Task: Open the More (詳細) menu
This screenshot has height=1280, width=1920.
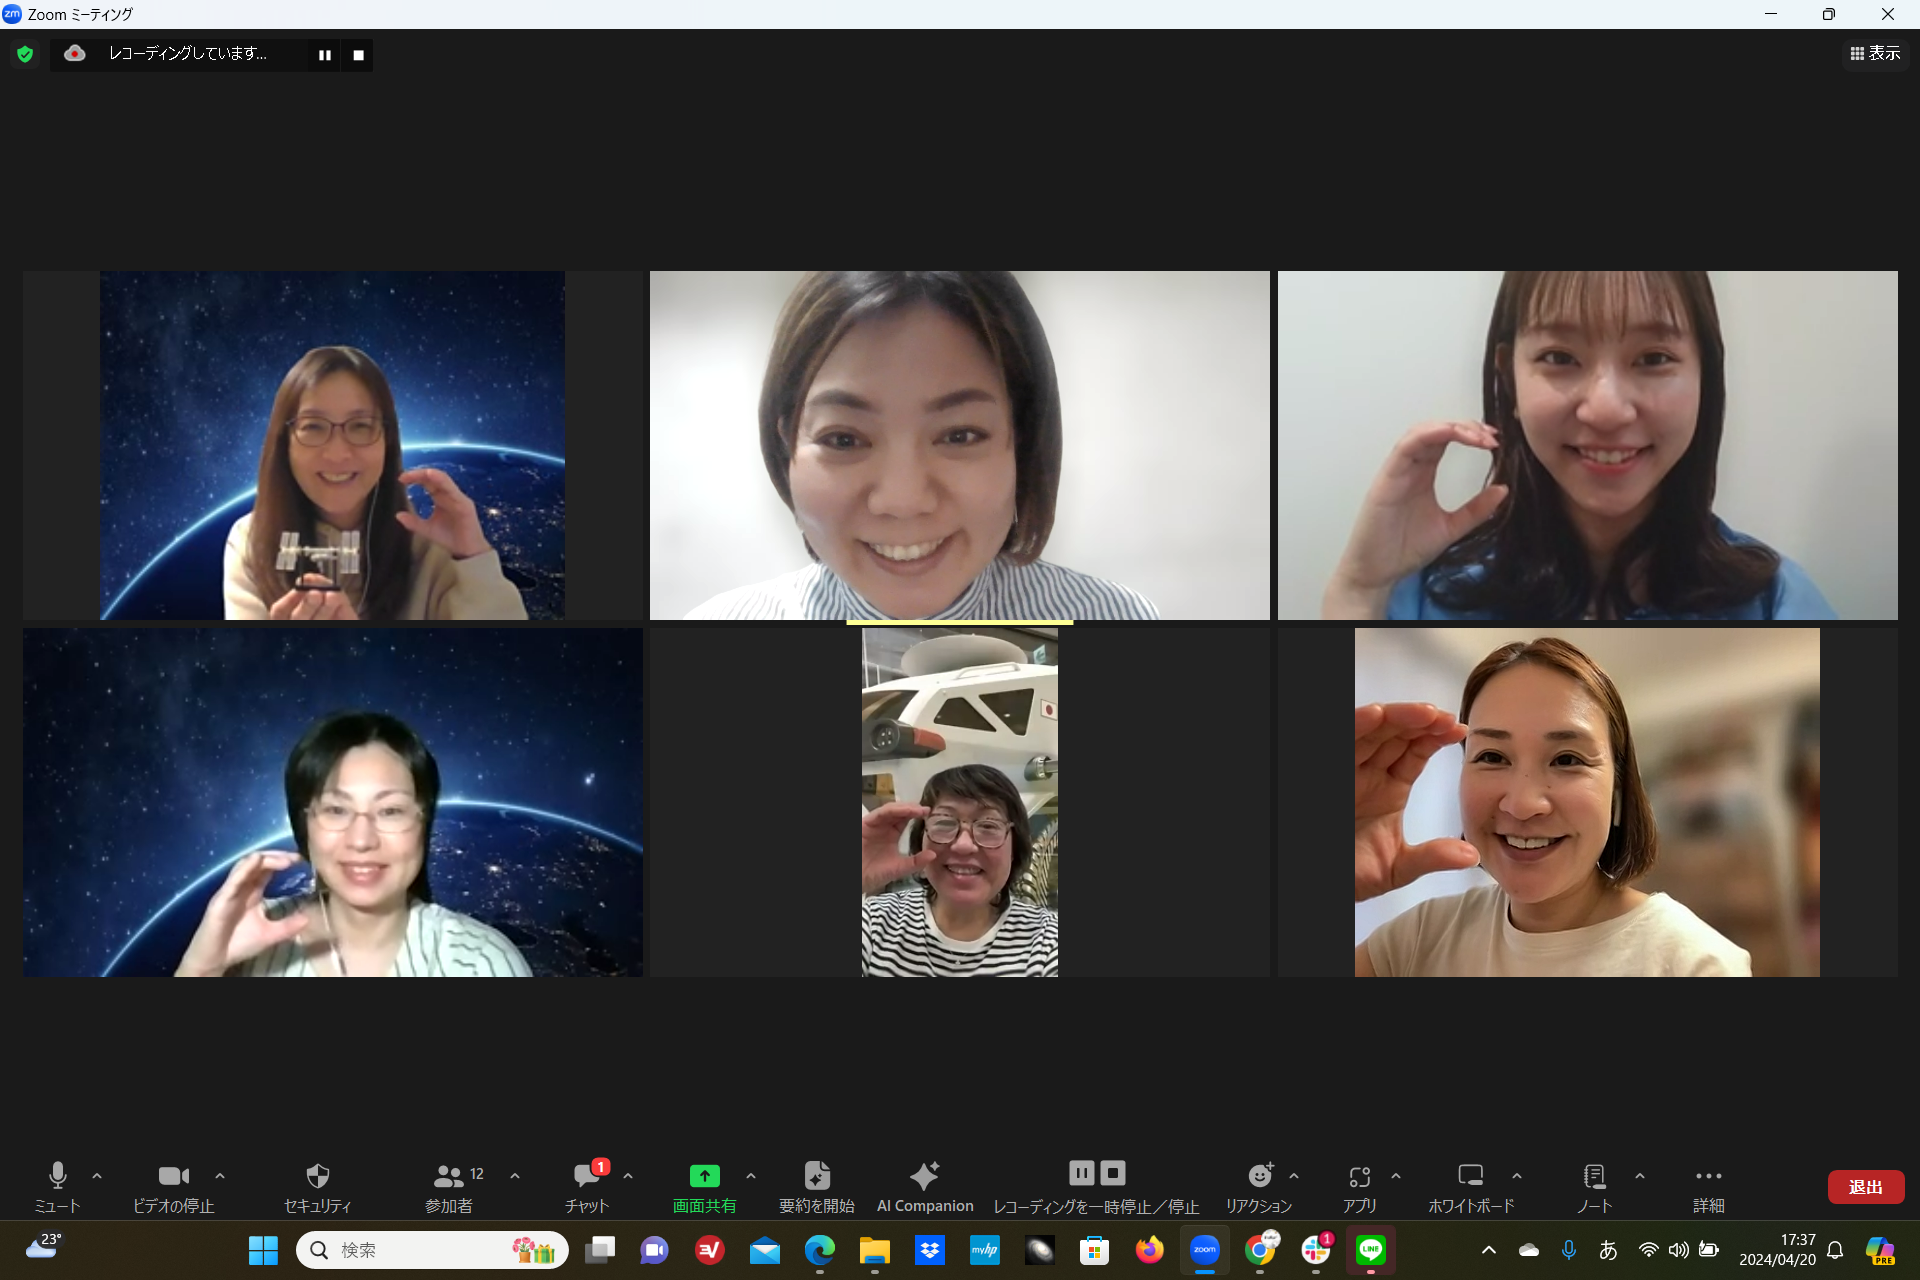Action: point(1708,1176)
